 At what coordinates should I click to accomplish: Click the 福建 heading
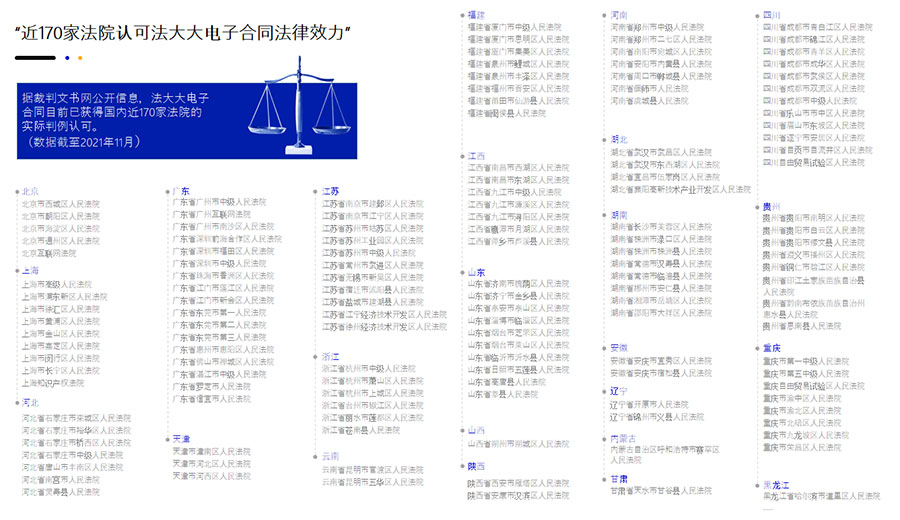[x=476, y=15]
